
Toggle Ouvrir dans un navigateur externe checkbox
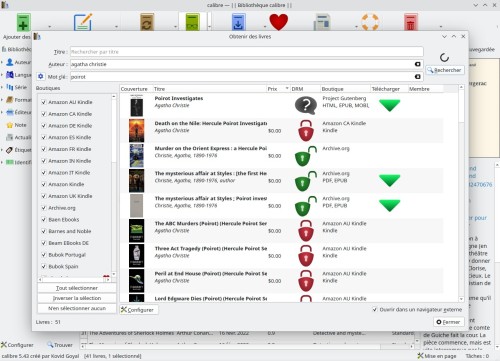point(375,309)
